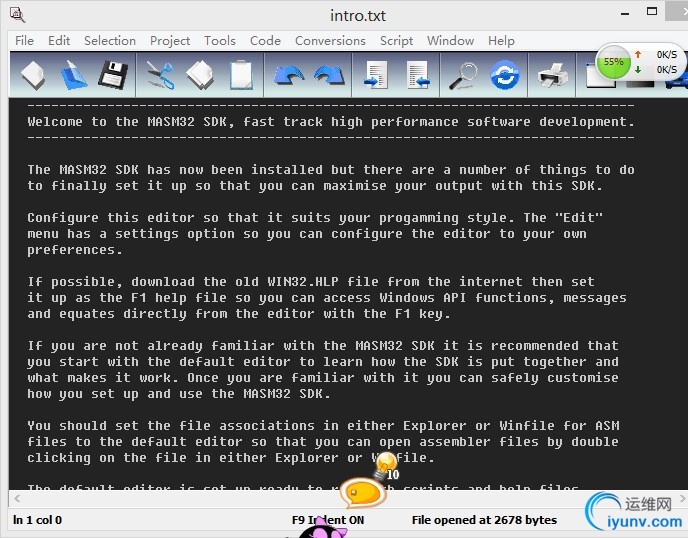Open the Conversions menu
The image size is (688, 538).
click(330, 41)
